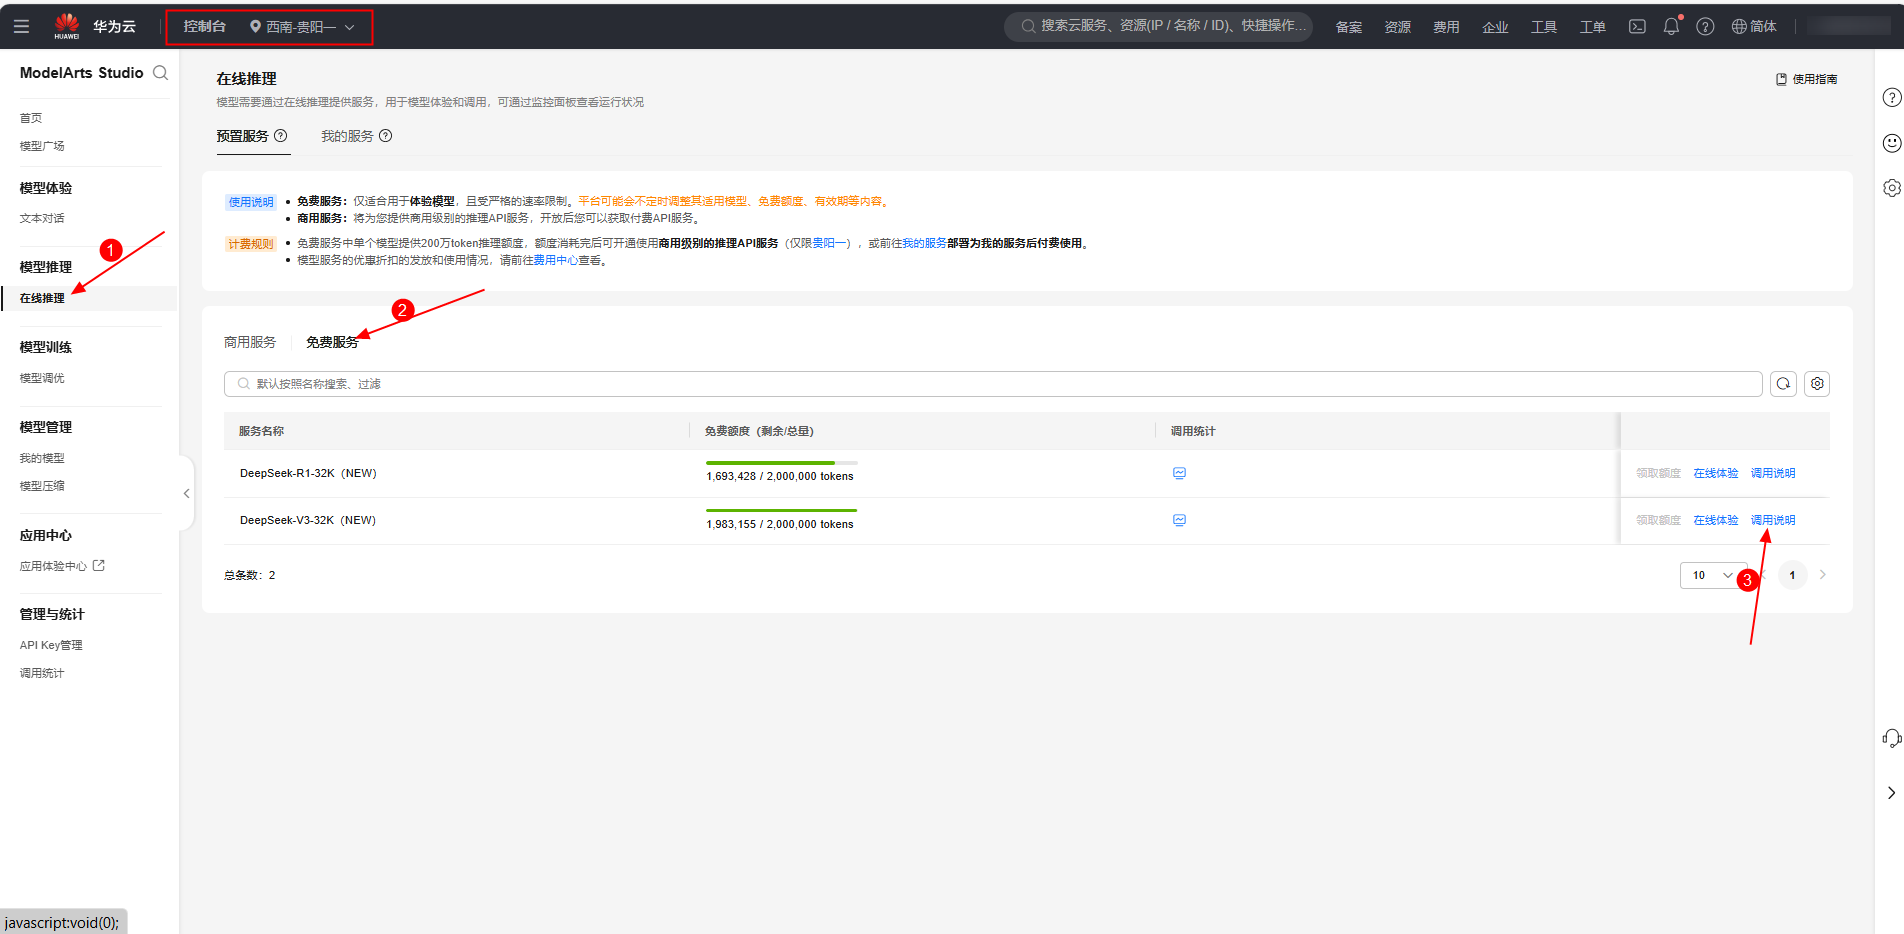Open the 资源 menu

click(x=1398, y=27)
